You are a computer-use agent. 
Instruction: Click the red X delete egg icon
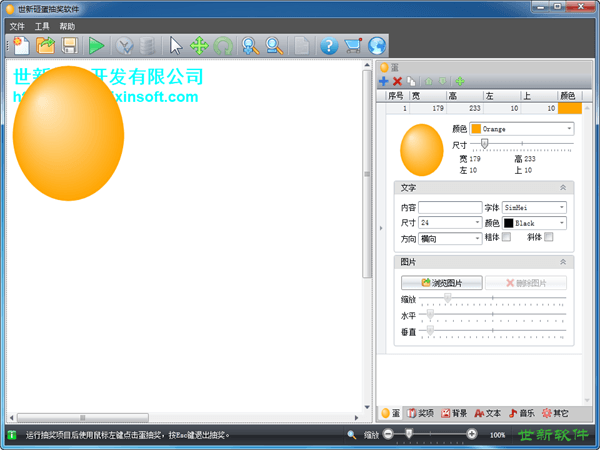pyautogui.click(x=397, y=81)
